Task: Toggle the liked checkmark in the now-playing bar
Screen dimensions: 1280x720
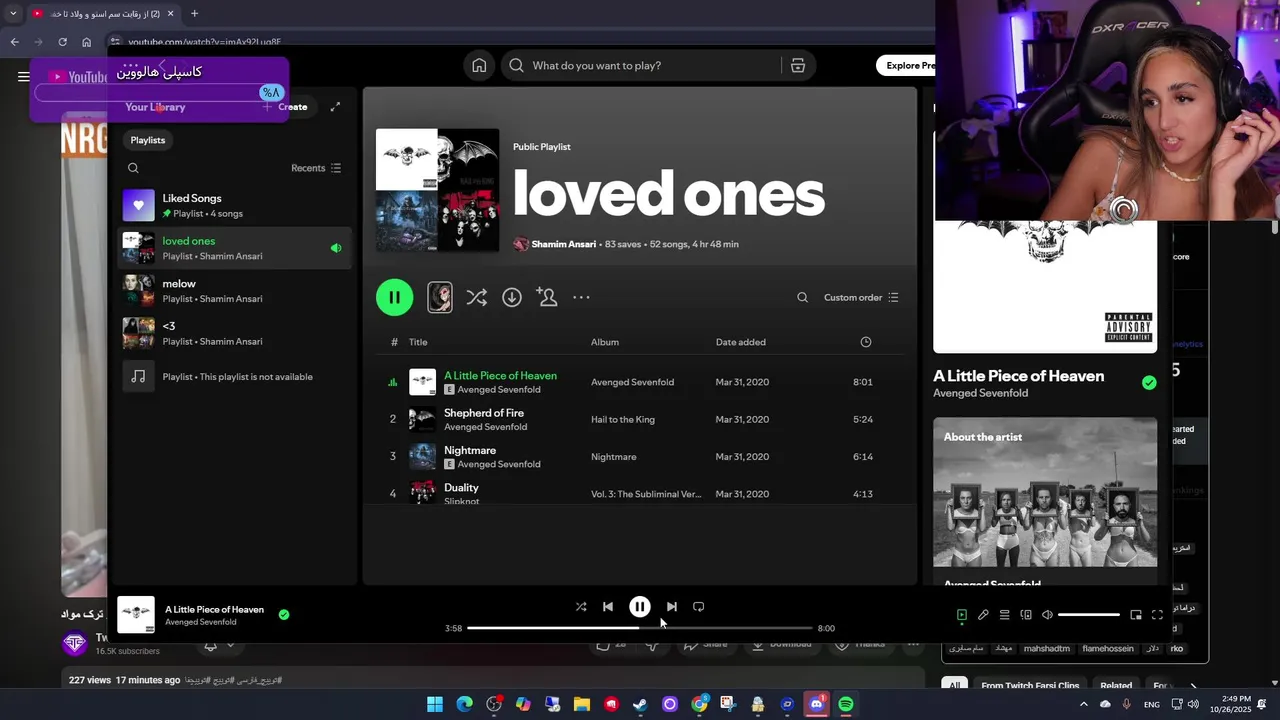Action: click(284, 615)
